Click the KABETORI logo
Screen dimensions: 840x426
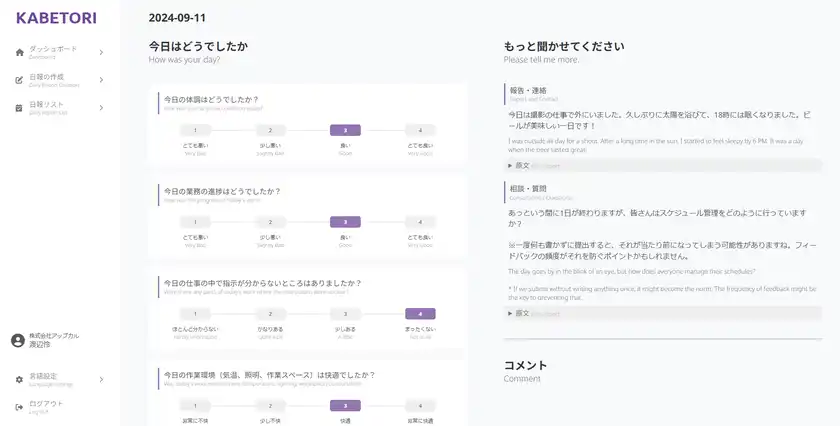(x=56, y=18)
